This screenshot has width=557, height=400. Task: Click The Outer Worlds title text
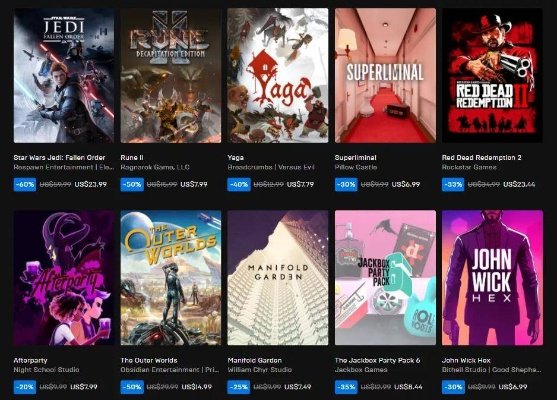tap(149, 360)
